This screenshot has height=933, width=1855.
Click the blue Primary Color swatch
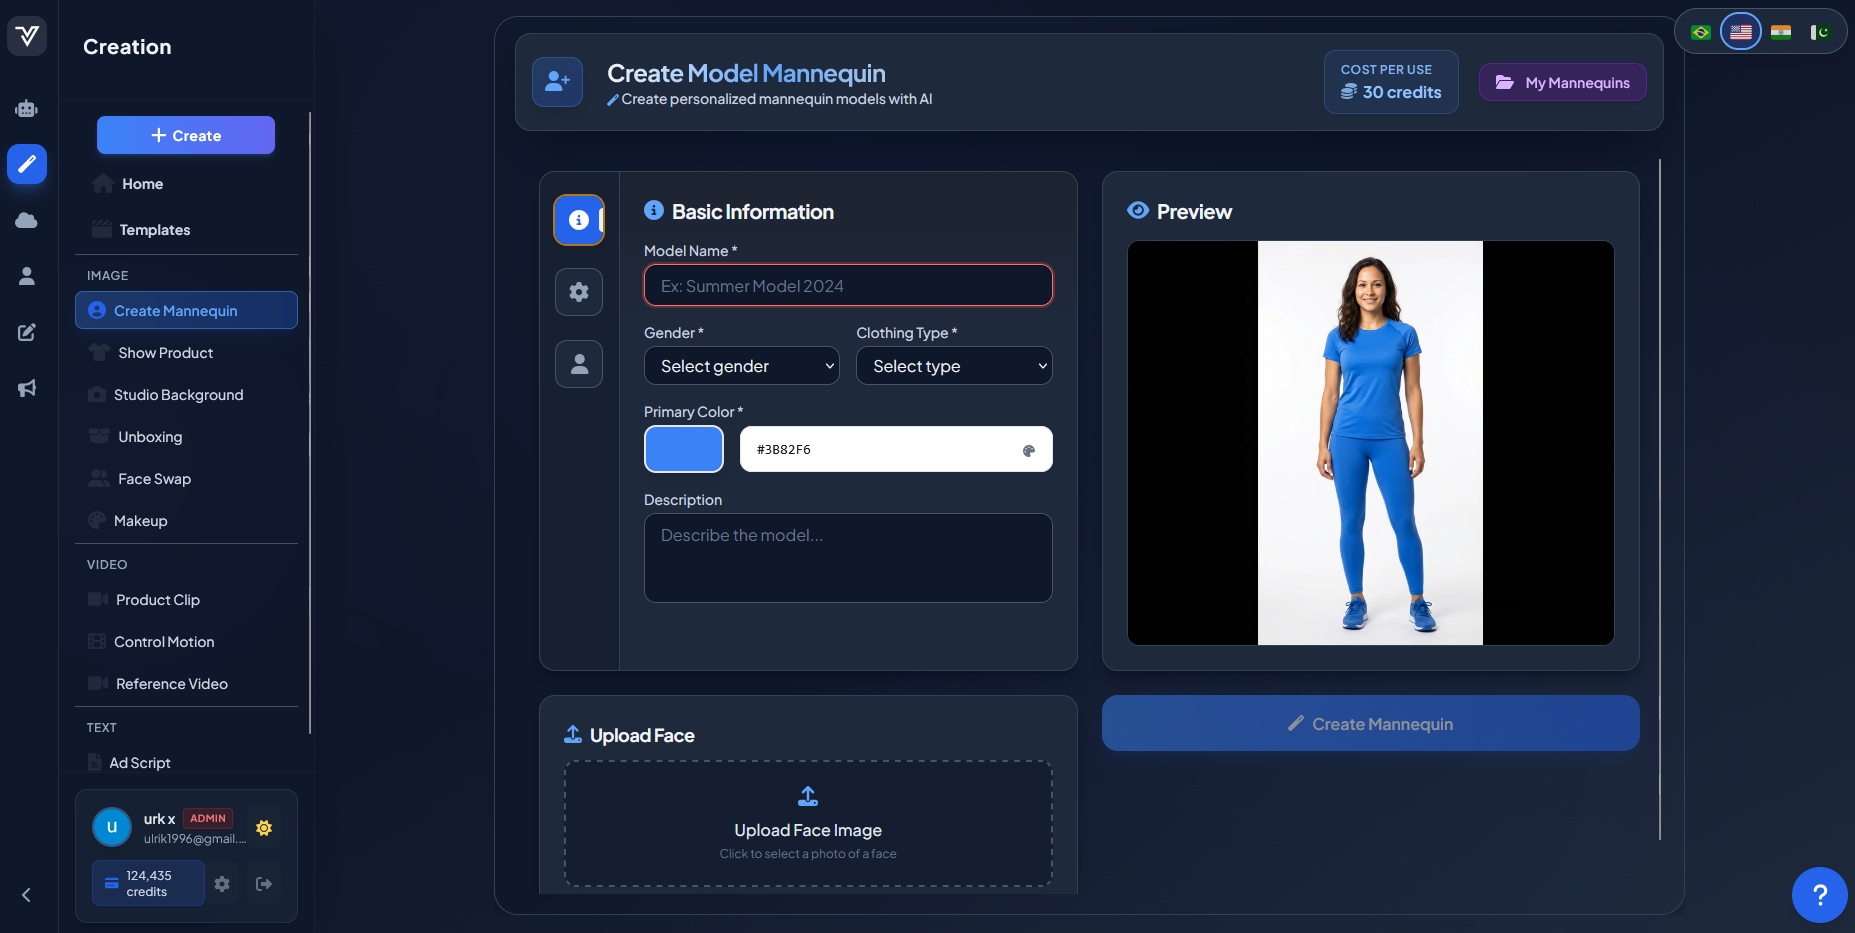[684, 449]
